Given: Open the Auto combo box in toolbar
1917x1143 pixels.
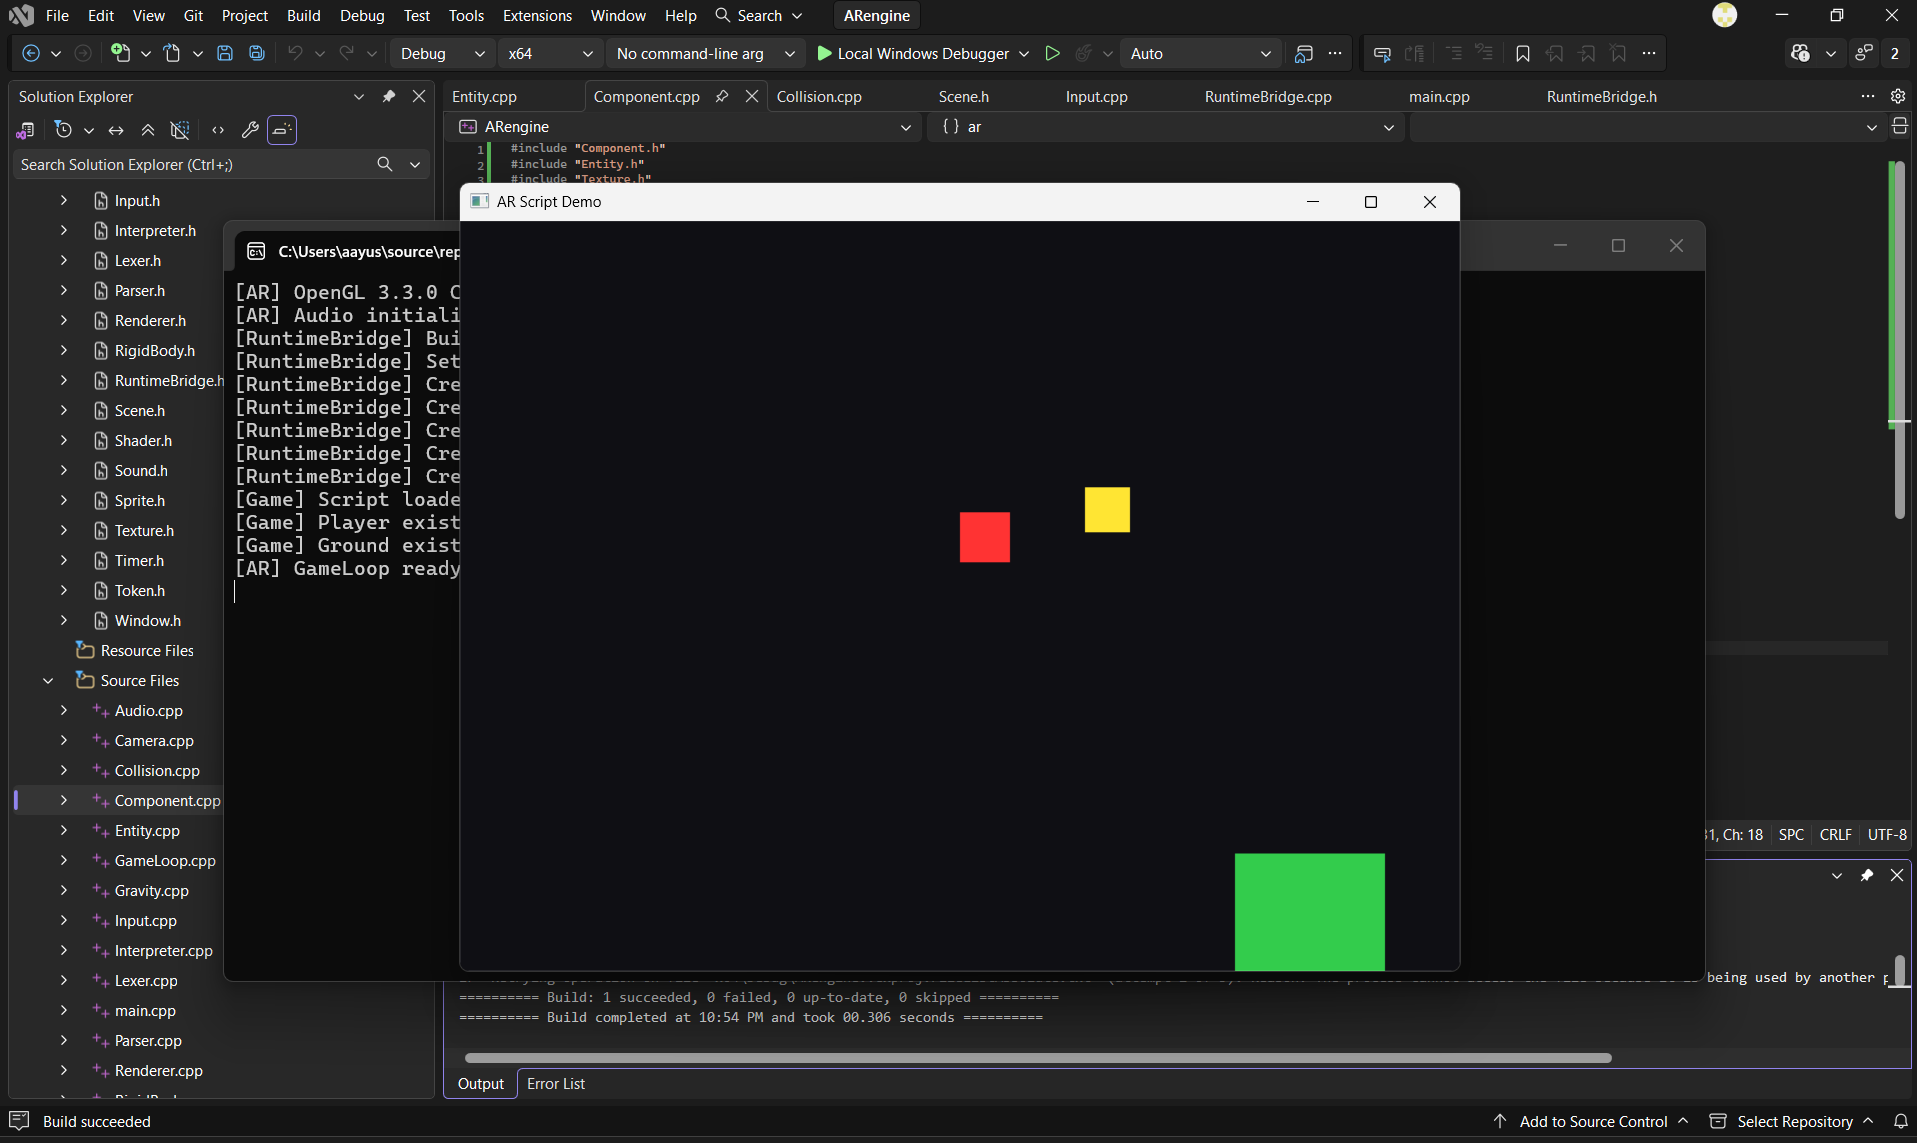Looking at the screenshot, I should pyautogui.click(x=1200, y=53).
